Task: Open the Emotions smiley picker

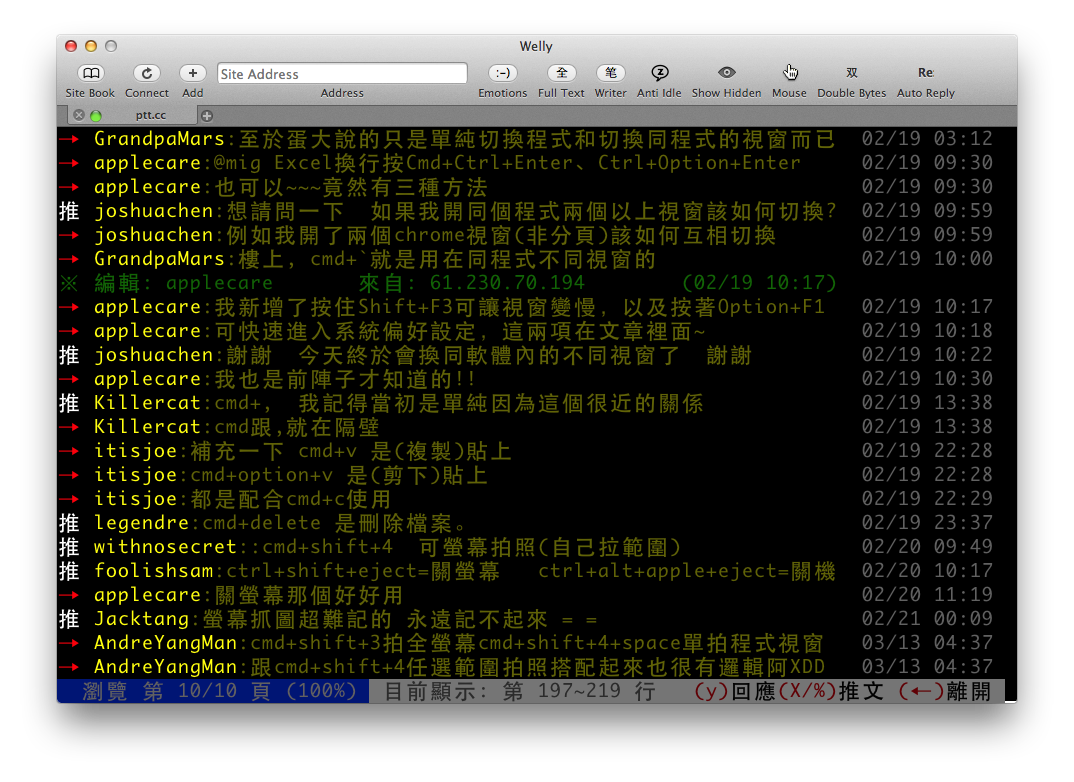Action: click(502, 73)
